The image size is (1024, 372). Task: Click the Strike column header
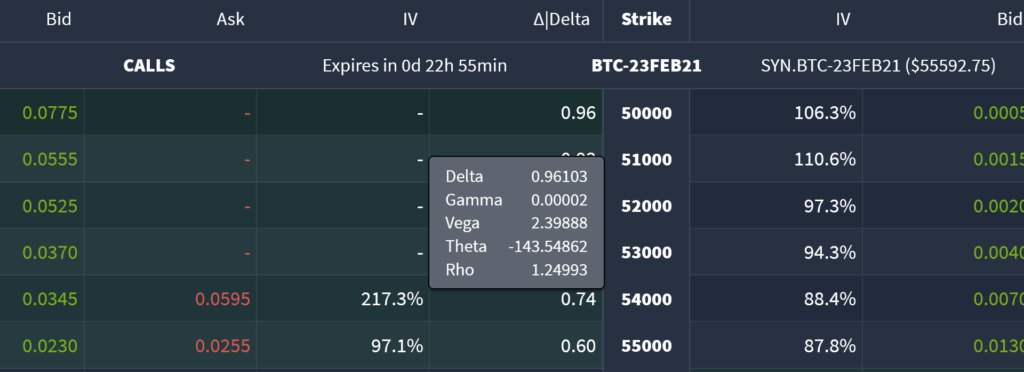646,20
